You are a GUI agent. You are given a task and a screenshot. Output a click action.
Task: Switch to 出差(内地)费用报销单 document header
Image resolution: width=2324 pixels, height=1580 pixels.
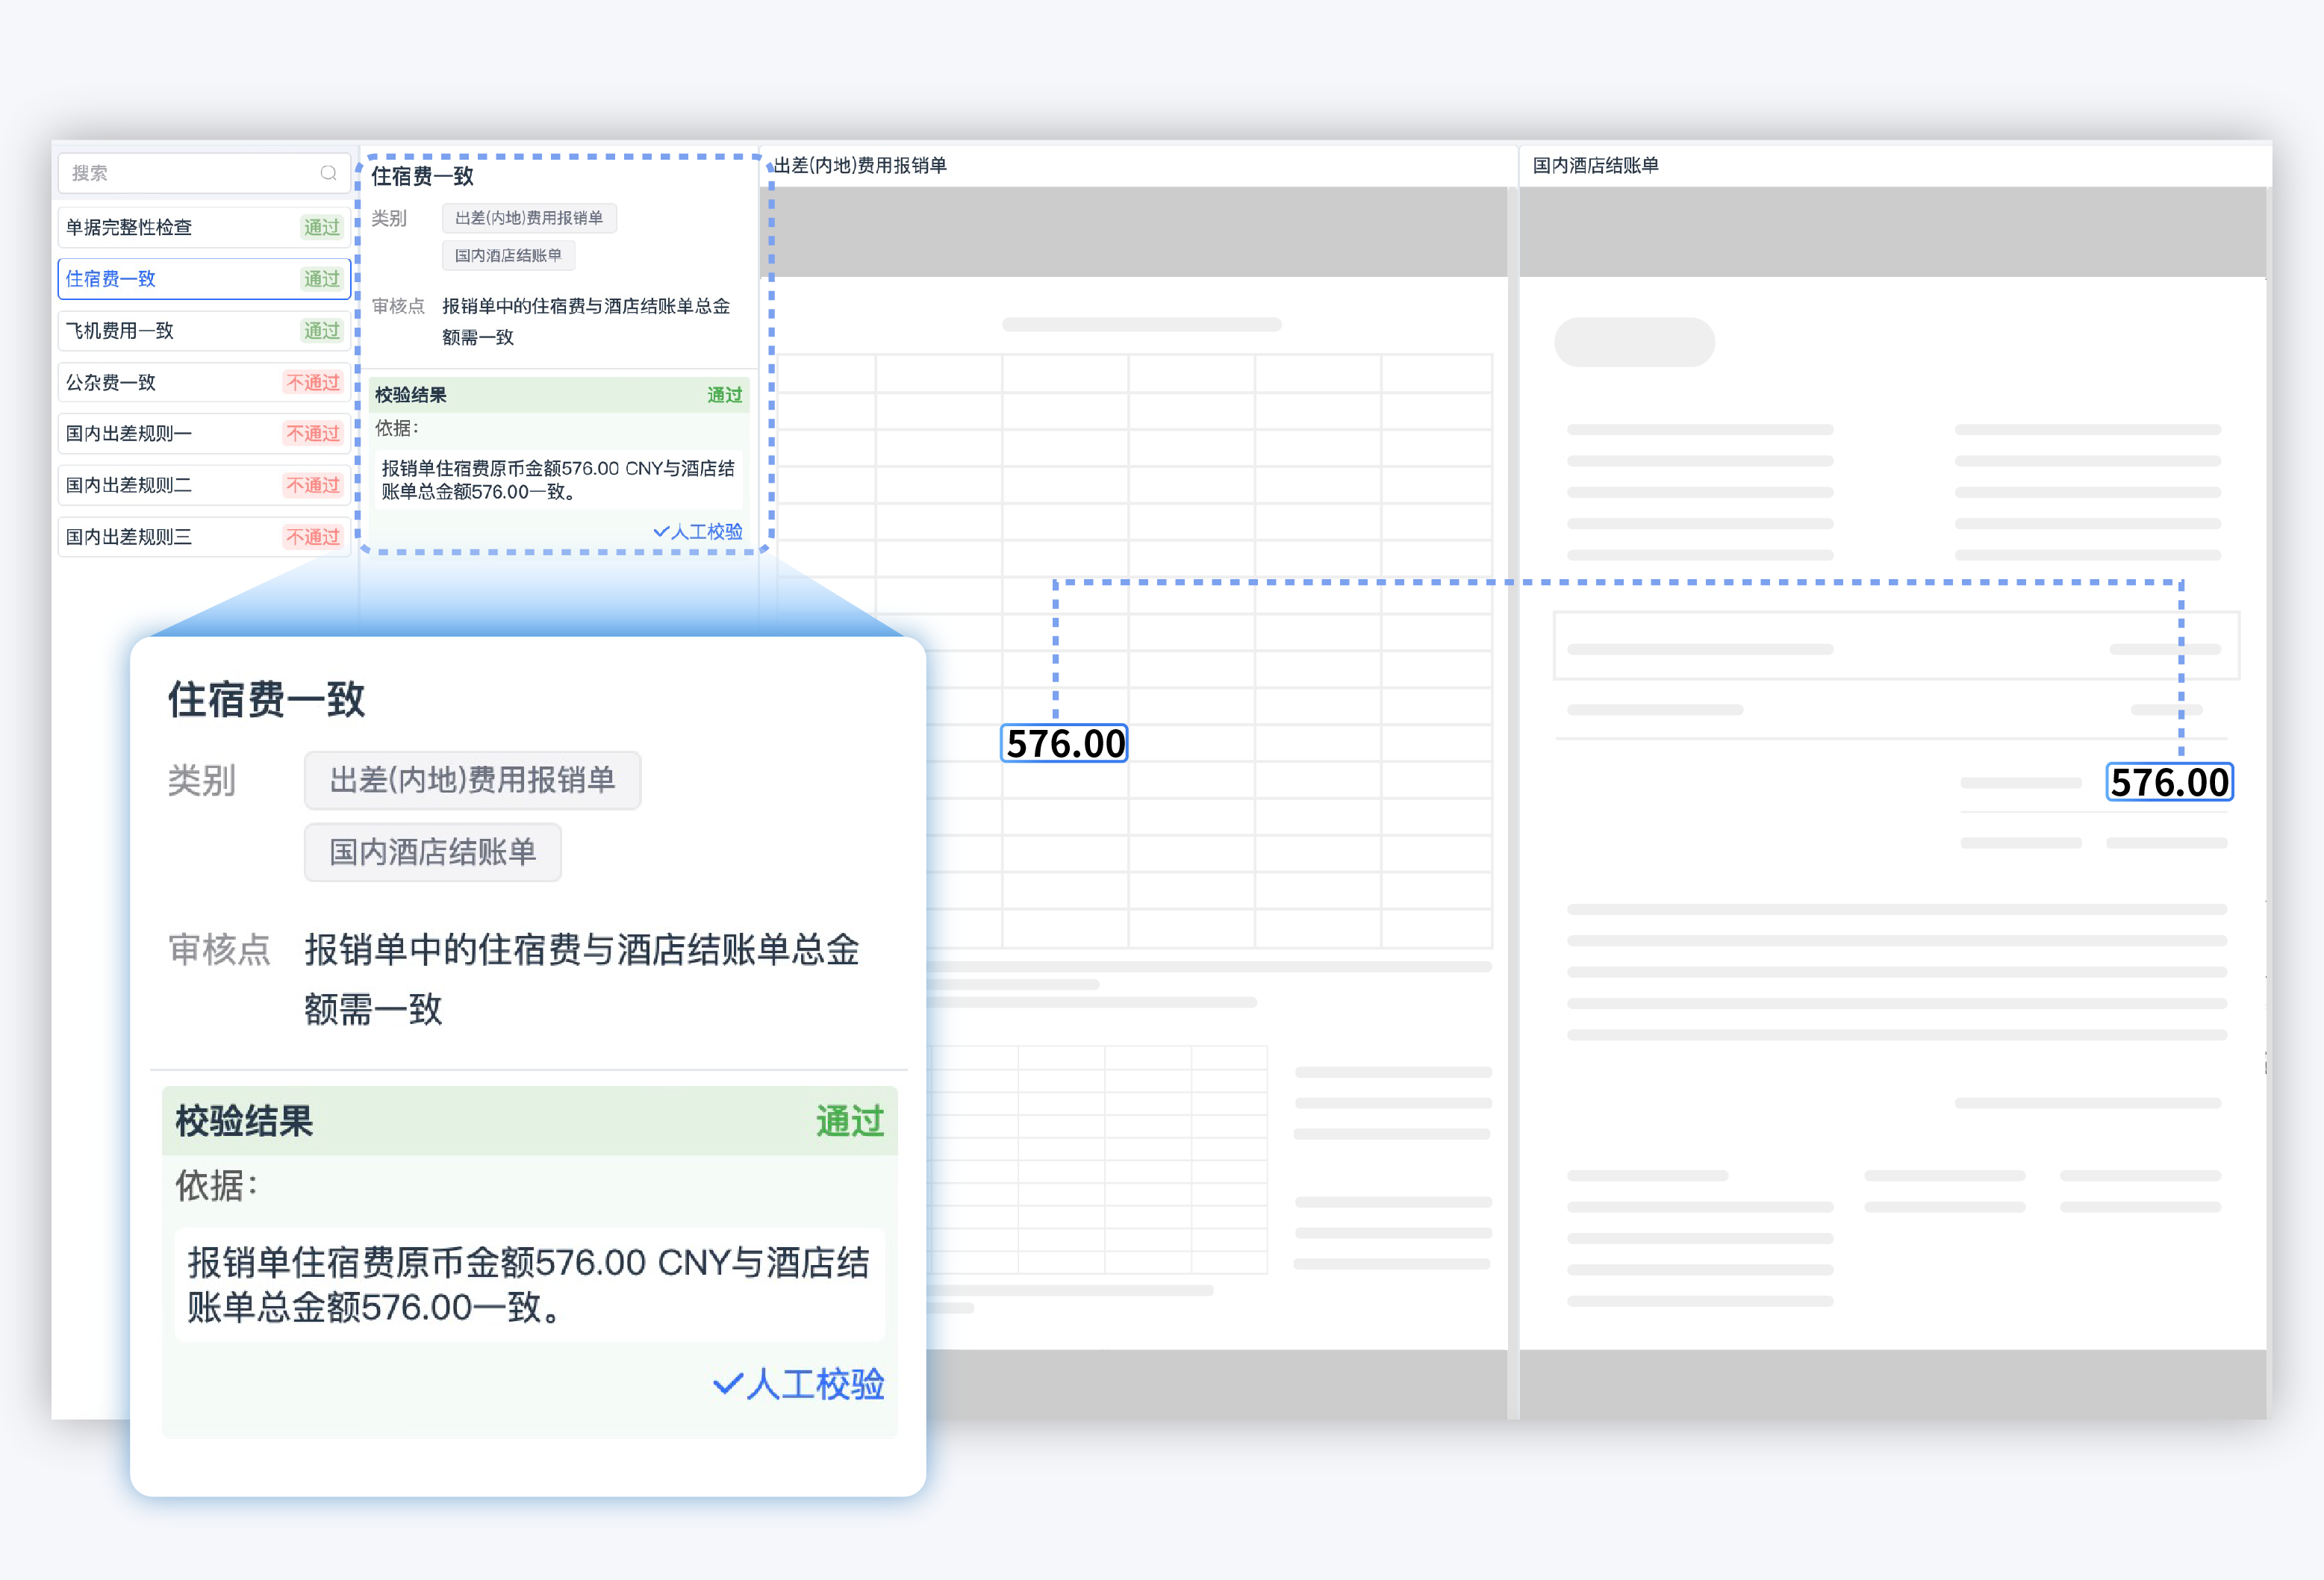coord(861,166)
